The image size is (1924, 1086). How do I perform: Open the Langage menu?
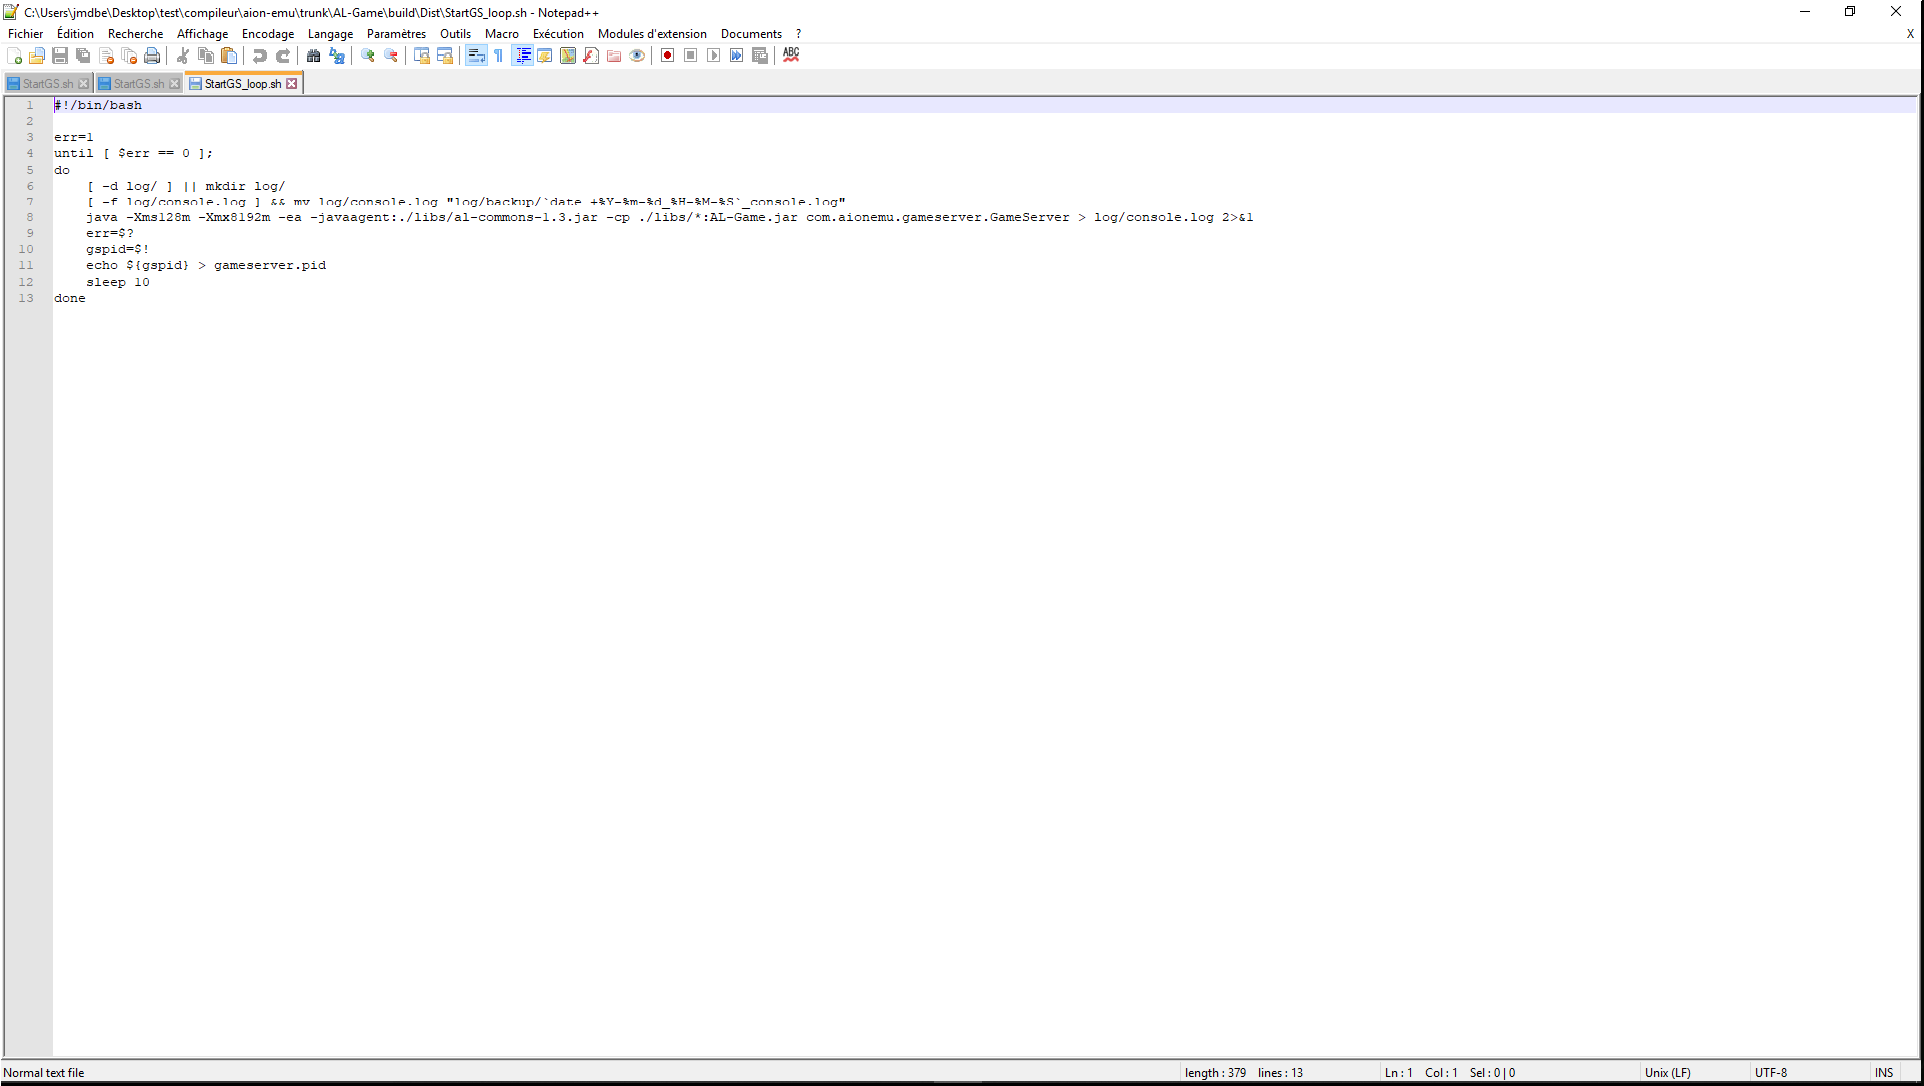pos(330,34)
